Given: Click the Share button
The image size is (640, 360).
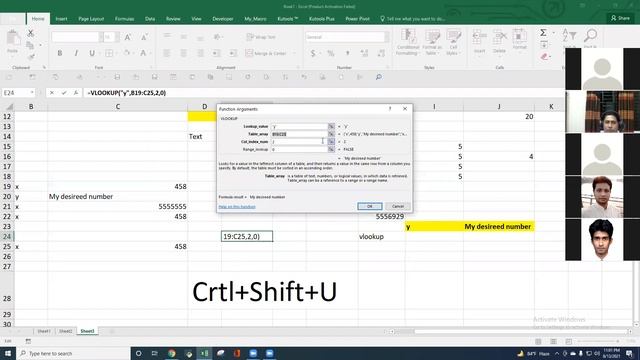Looking at the screenshot, I should pos(620,18).
